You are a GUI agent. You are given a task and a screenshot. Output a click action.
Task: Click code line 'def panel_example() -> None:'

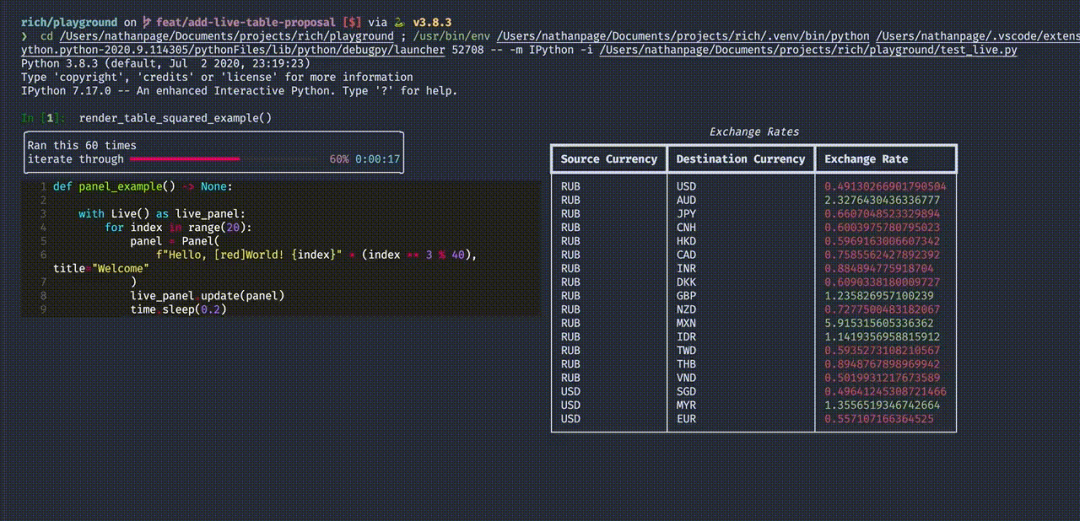[x=143, y=187]
